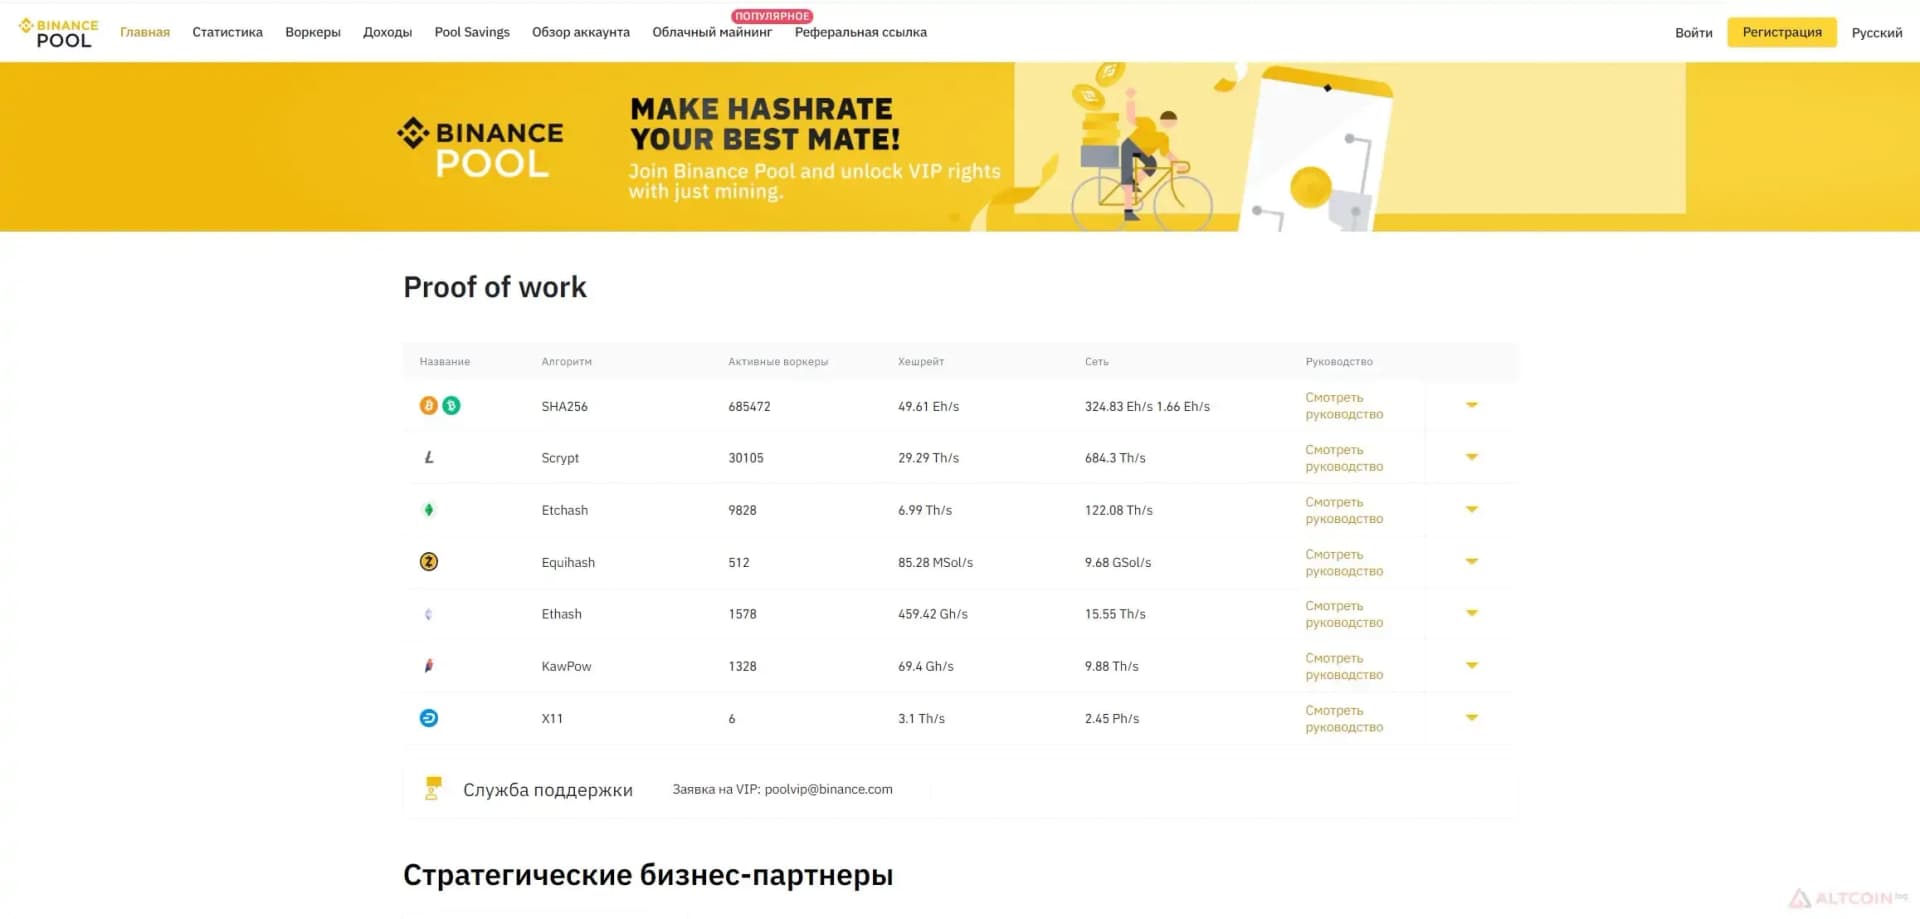1920x919 pixels.
Task: Click the Zcash icon in Equihash row
Action: coord(429,562)
